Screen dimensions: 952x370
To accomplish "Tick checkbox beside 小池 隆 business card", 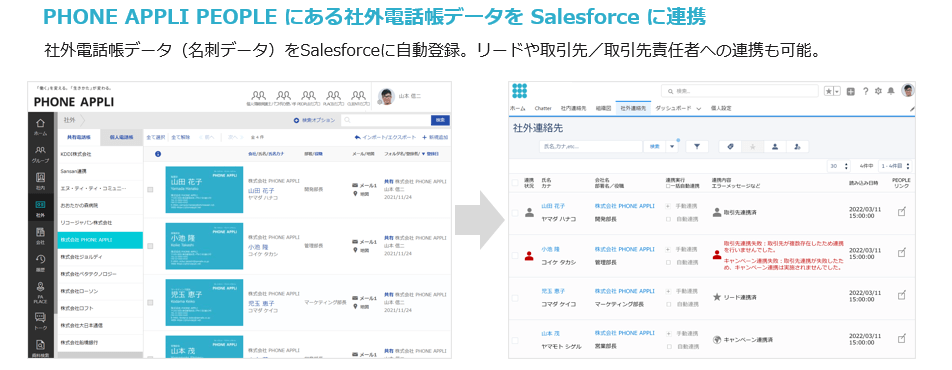I will (x=151, y=246).
